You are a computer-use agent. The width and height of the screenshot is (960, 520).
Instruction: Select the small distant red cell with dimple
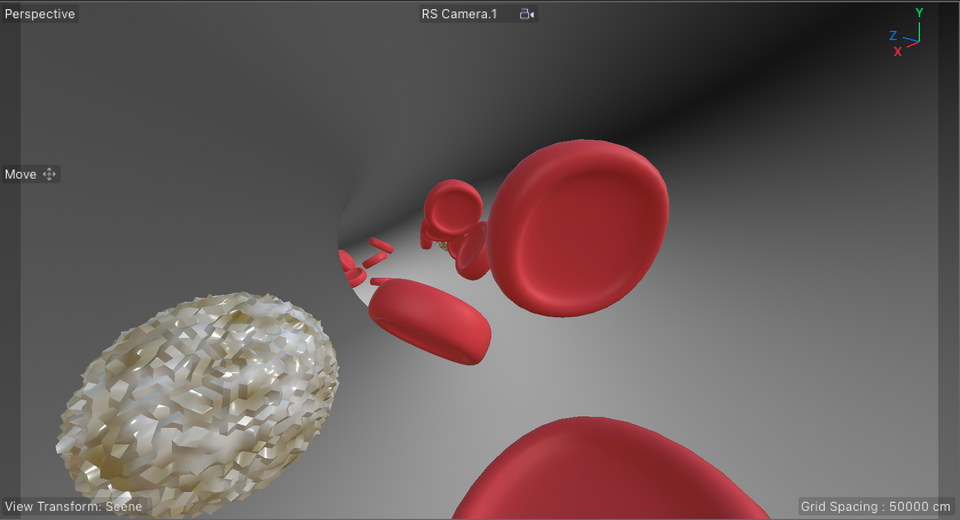[x=453, y=206]
